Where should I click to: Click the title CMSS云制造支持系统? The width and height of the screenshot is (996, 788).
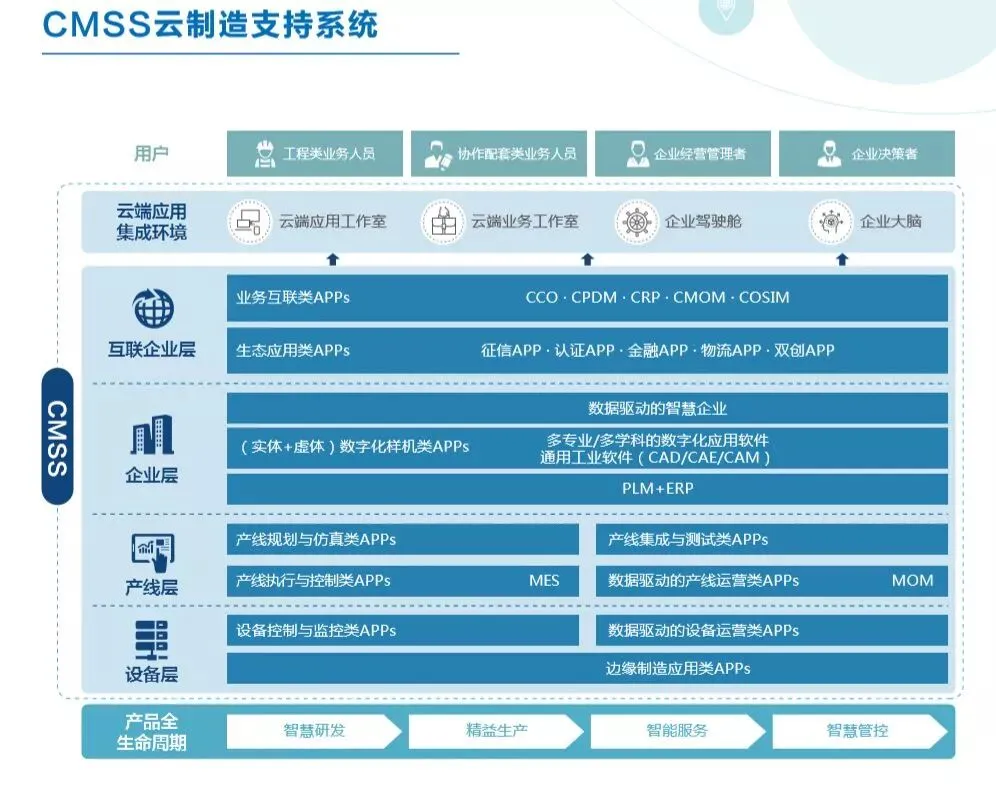coord(210,25)
